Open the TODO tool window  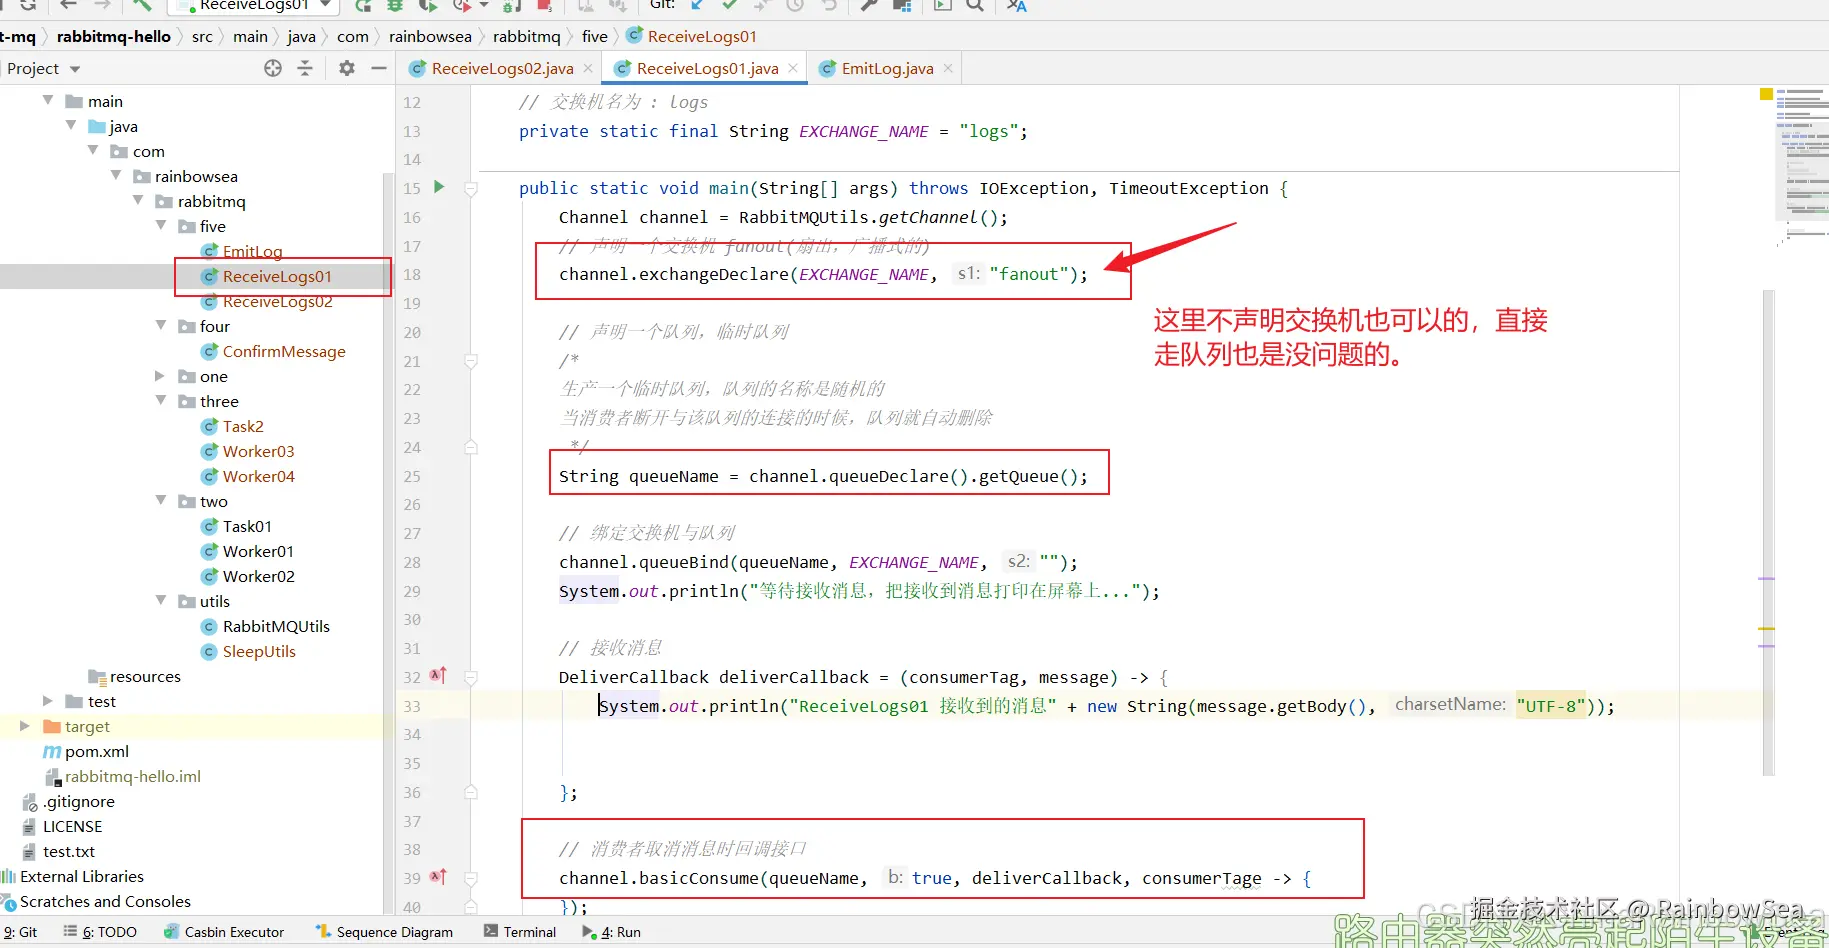tap(100, 932)
